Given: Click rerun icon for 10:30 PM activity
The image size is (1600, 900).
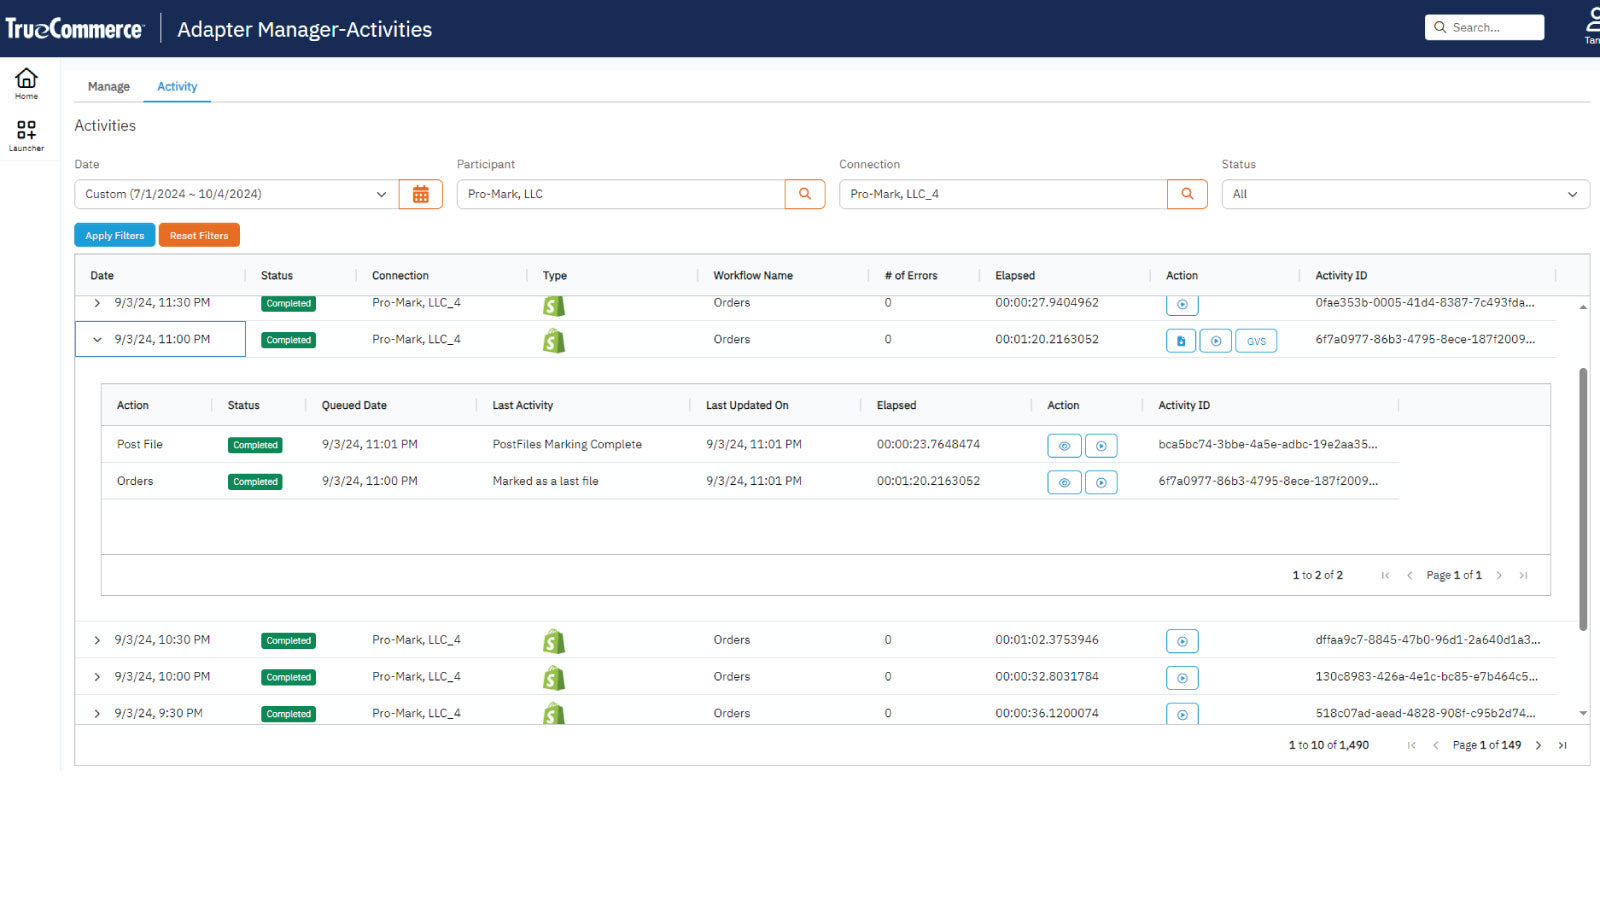Looking at the screenshot, I should click(1182, 641).
